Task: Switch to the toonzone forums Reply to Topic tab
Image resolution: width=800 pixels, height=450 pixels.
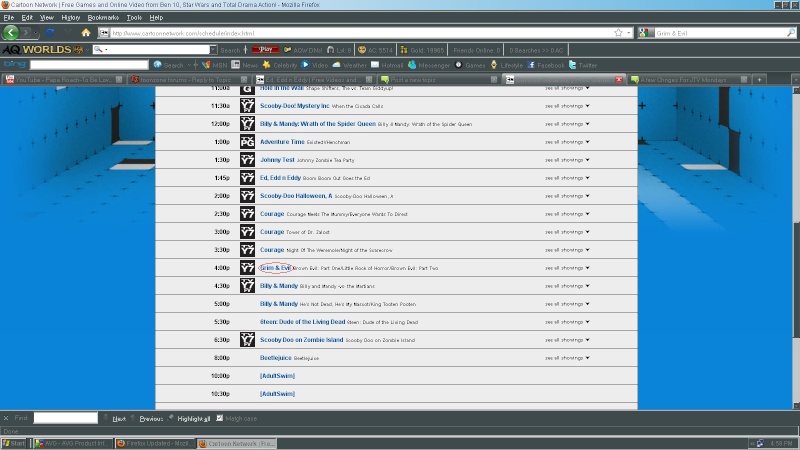Action: 189,80
